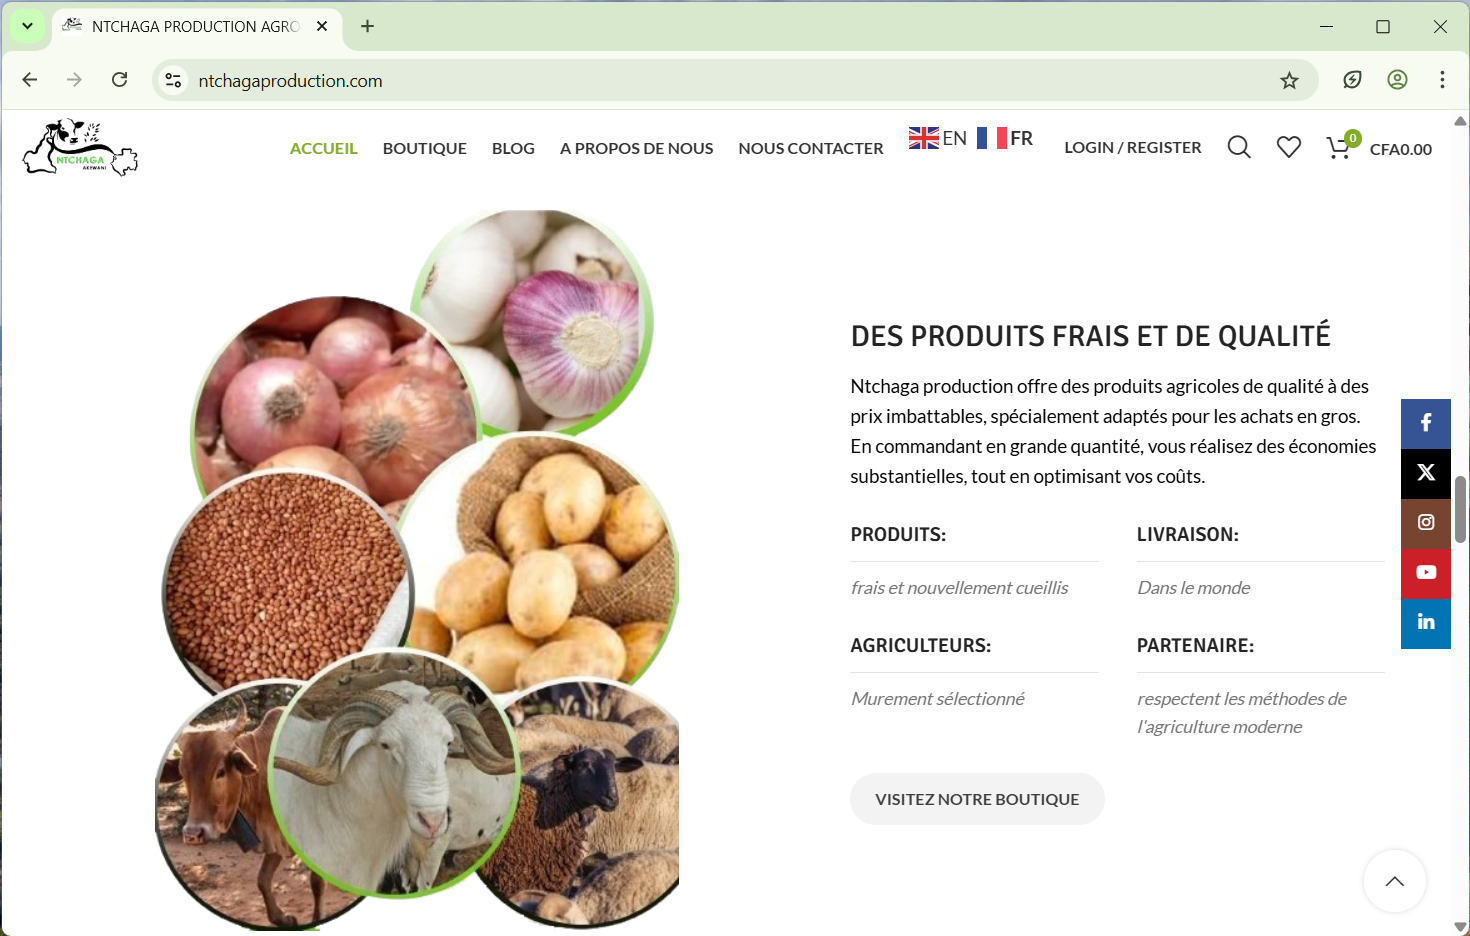Click the VISITEZ NOTRE BOUTIQUE button
Image resolution: width=1470 pixels, height=936 pixels.
coord(977,799)
